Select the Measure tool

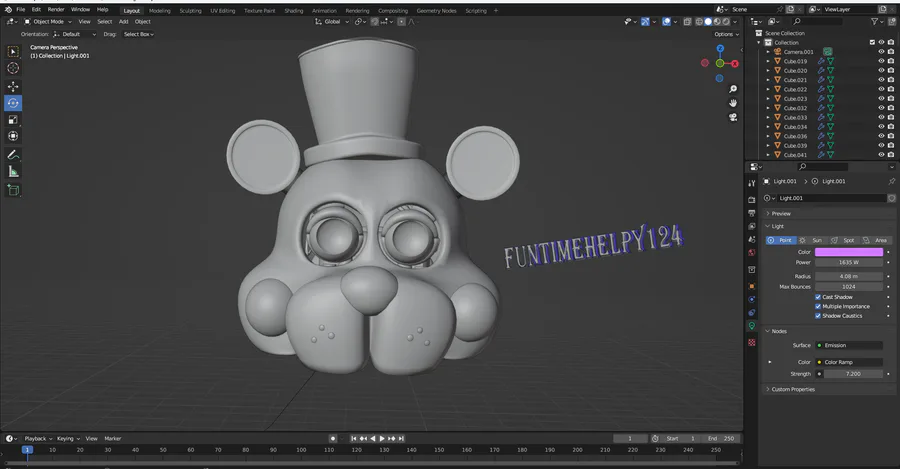pyautogui.click(x=13, y=172)
